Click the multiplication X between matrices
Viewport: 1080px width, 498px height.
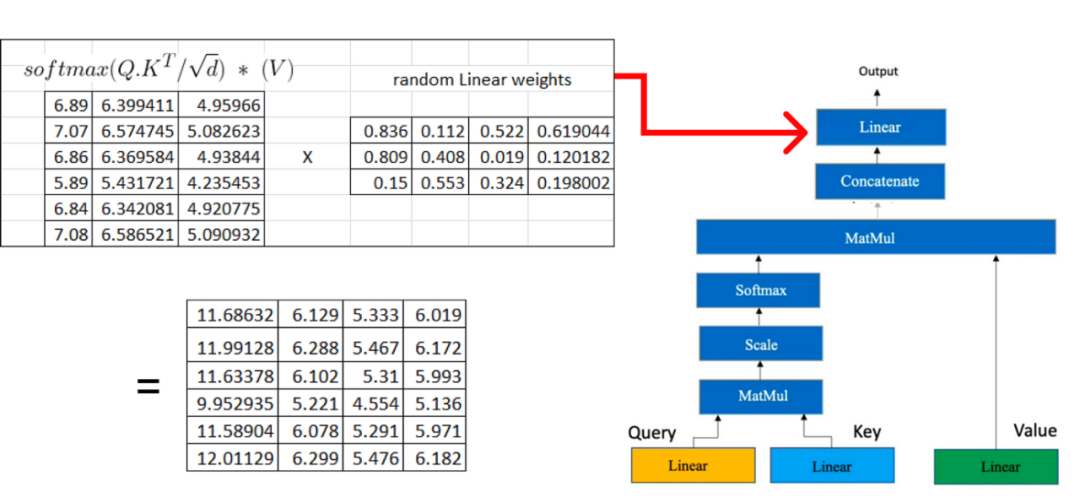click(x=307, y=158)
